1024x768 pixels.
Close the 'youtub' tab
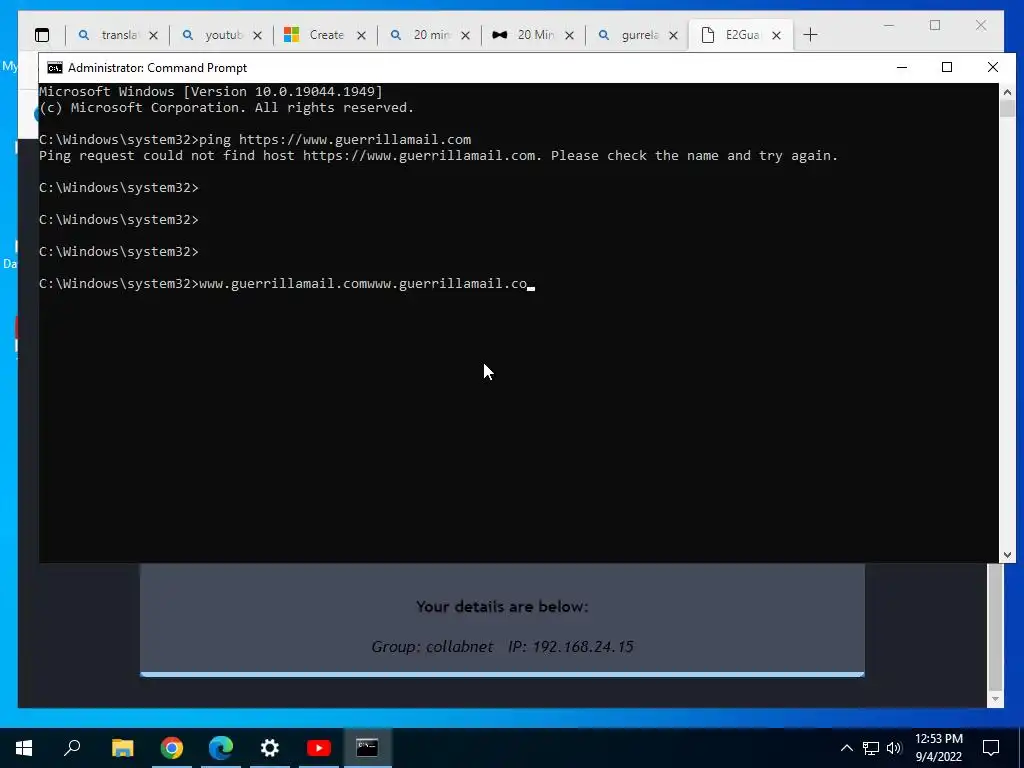coord(257,35)
